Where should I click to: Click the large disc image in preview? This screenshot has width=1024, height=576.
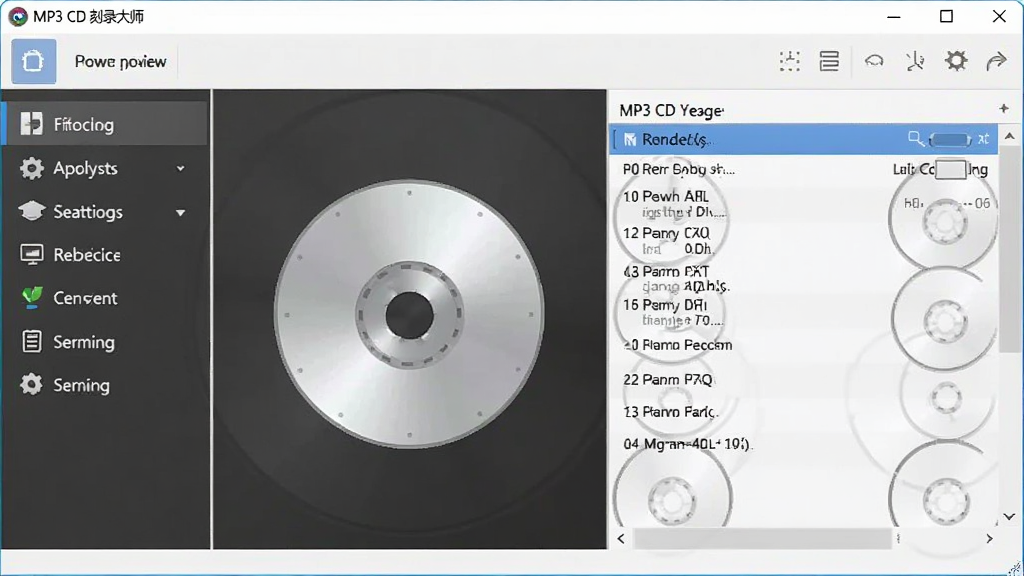(x=409, y=314)
